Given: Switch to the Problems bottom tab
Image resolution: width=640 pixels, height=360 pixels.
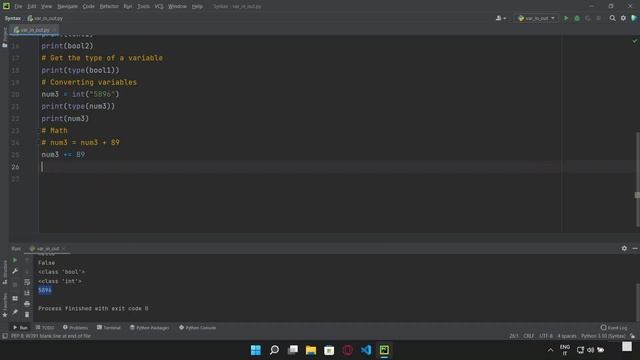Looking at the screenshot, I should click(76, 328).
